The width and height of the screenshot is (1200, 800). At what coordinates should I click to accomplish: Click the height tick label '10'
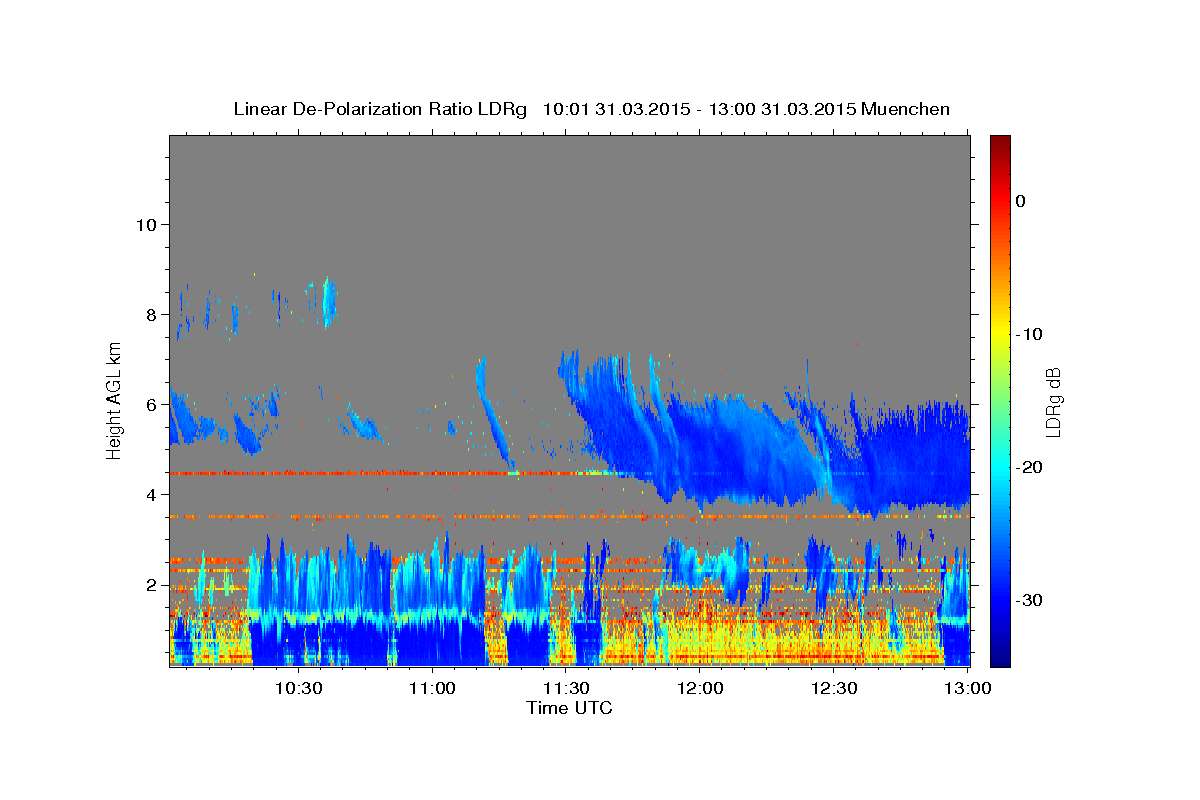(x=146, y=224)
